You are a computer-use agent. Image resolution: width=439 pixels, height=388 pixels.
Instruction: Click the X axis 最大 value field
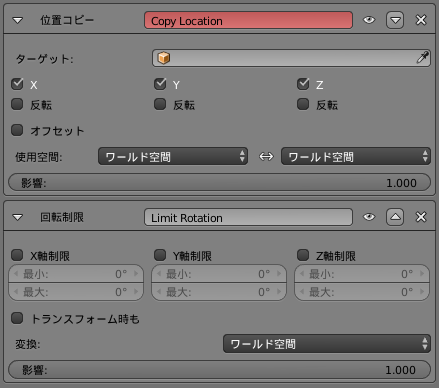[x=76, y=292]
